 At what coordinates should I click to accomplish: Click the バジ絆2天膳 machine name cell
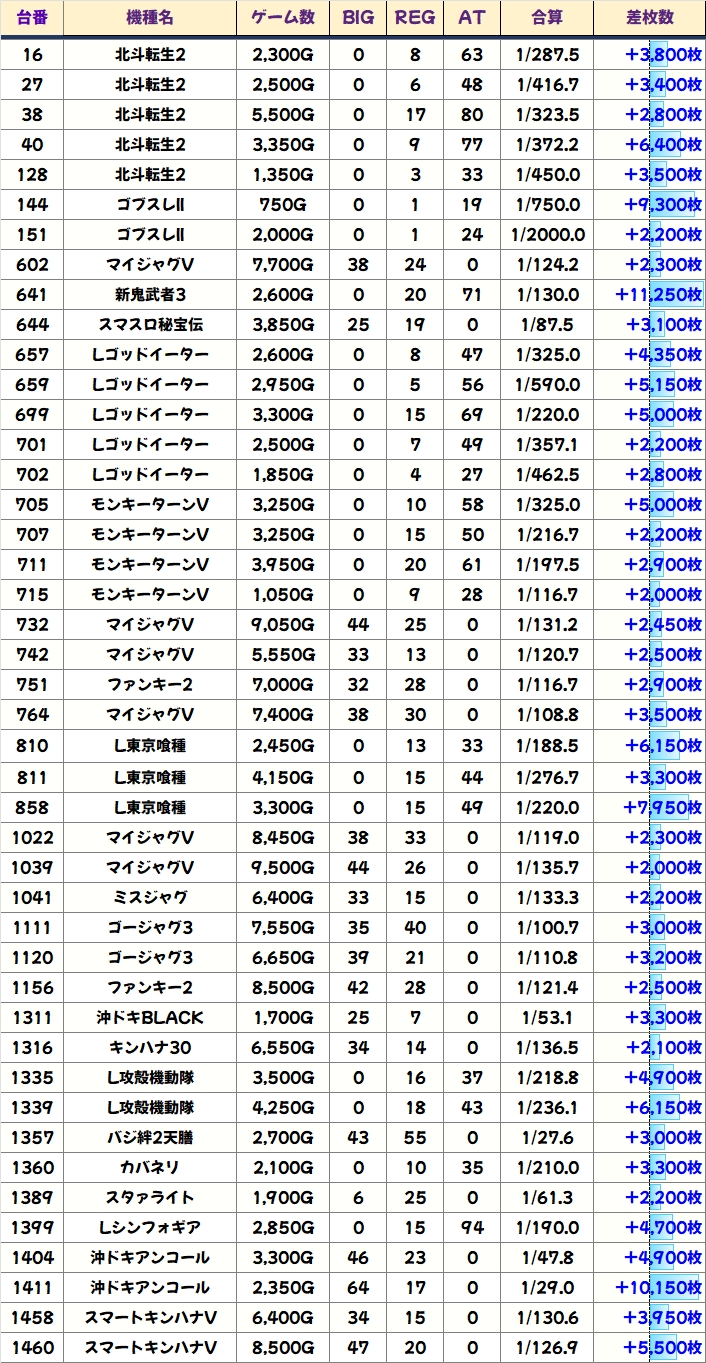pos(150,1138)
